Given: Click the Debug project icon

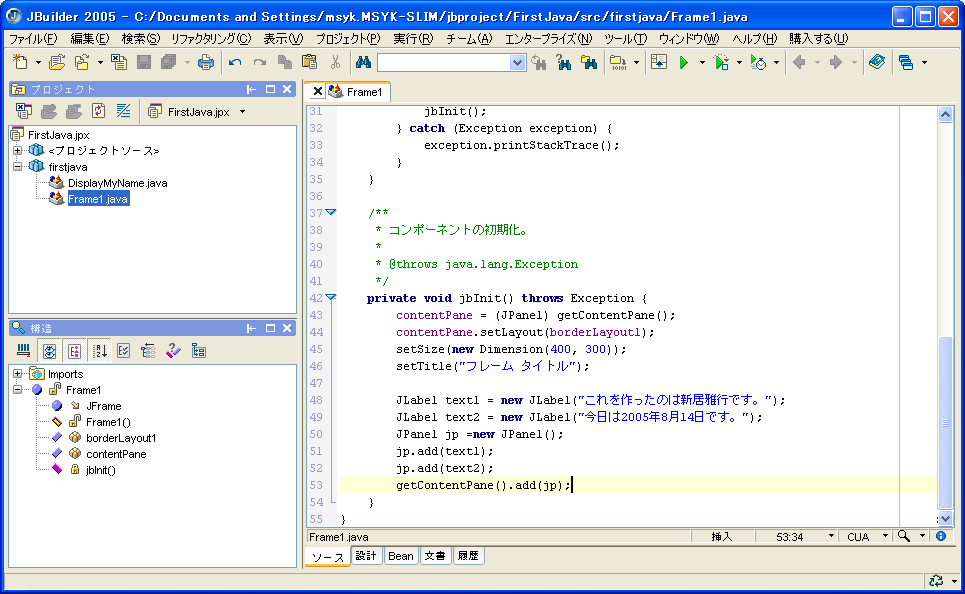Looking at the screenshot, I should pyautogui.click(x=722, y=62).
